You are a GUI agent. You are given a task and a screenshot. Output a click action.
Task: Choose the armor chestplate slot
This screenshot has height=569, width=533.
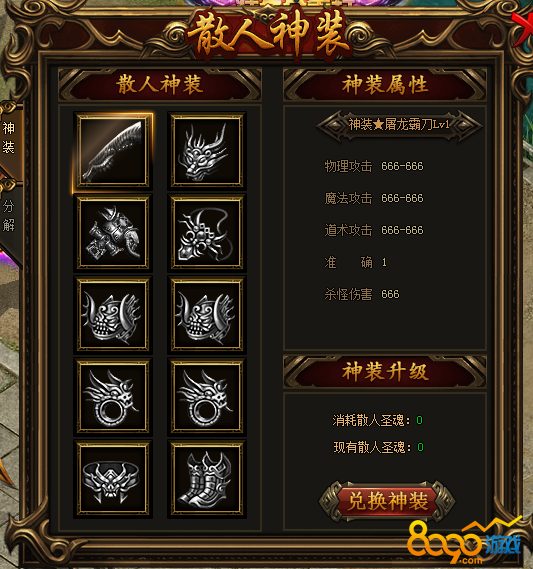click(x=113, y=233)
